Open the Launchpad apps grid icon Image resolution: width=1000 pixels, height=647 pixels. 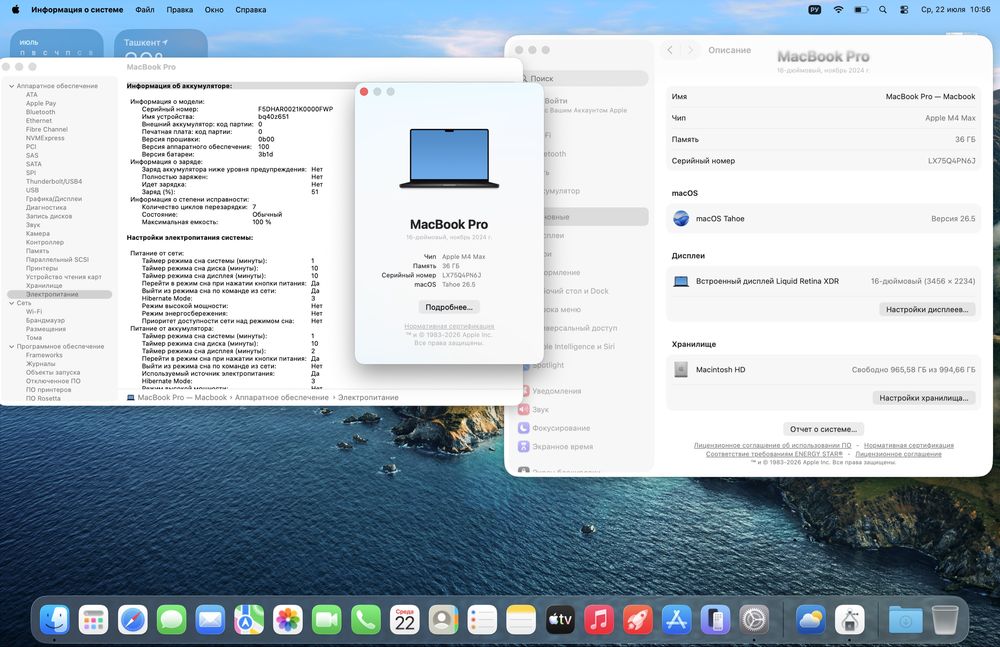pyautogui.click(x=94, y=620)
